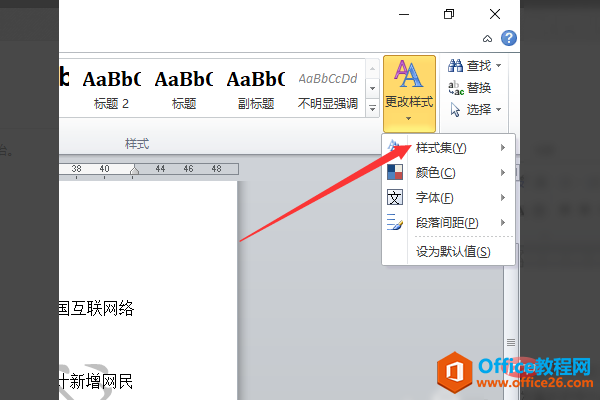Open the 样式集(Y) submenu
This screenshot has width=600, height=400.
pyautogui.click(x=448, y=147)
